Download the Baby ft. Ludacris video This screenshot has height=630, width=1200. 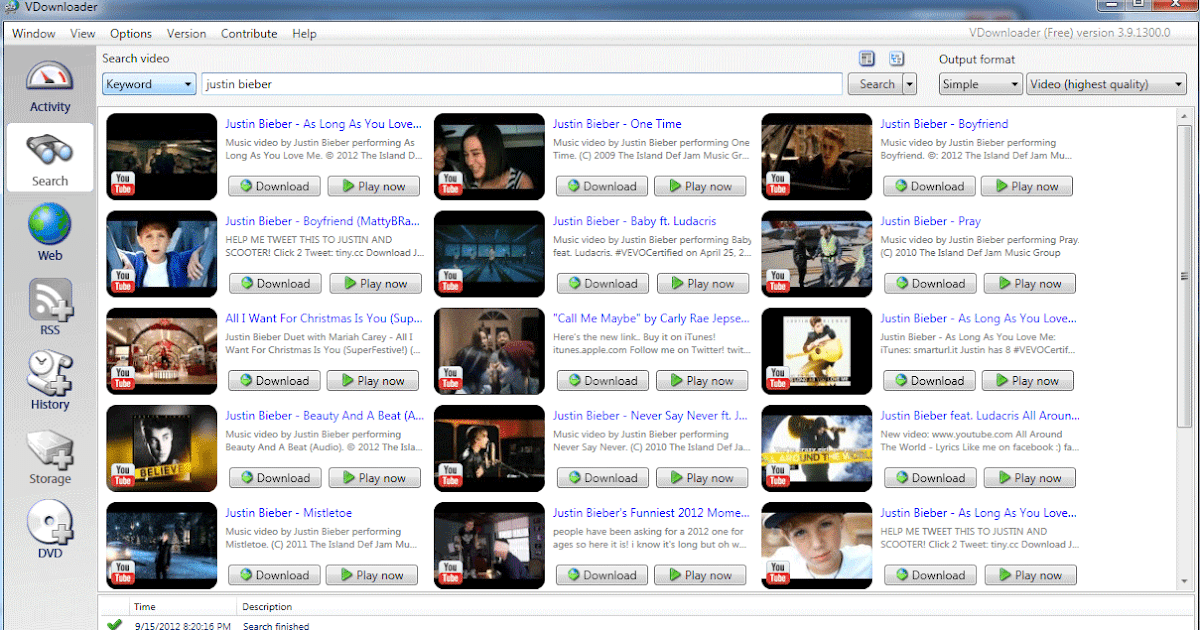coord(601,283)
